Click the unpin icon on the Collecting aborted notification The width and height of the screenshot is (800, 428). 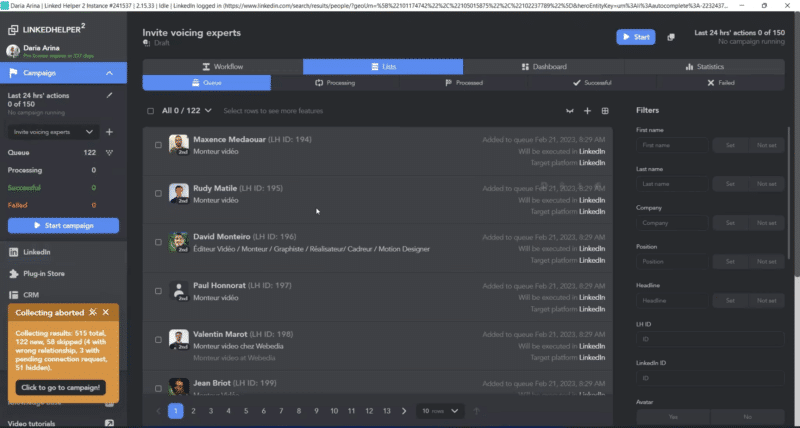(93, 312)
